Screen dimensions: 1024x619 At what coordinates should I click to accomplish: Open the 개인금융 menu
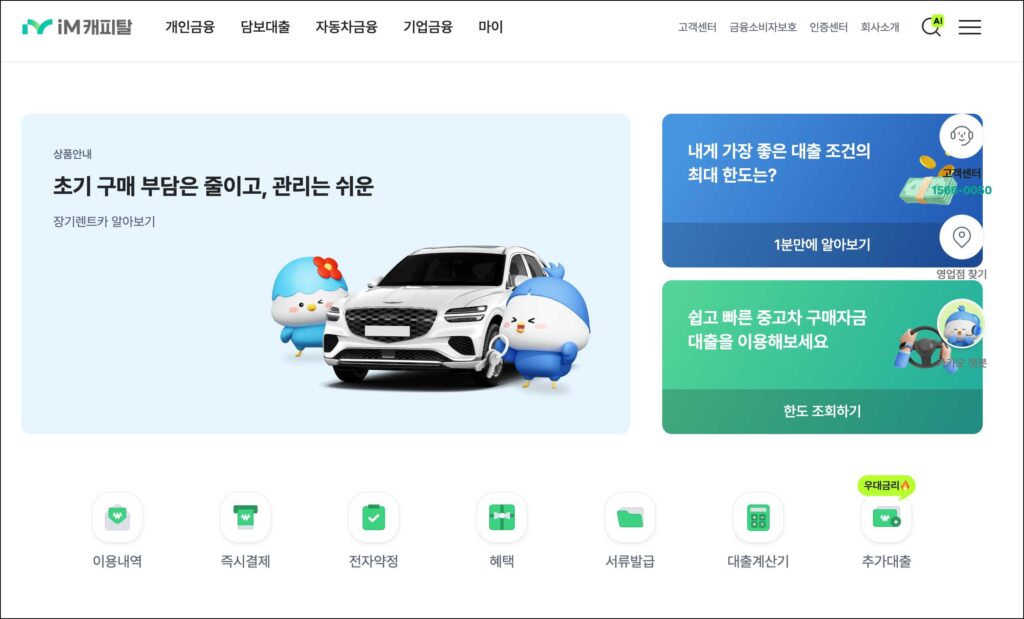pos(190,27)
